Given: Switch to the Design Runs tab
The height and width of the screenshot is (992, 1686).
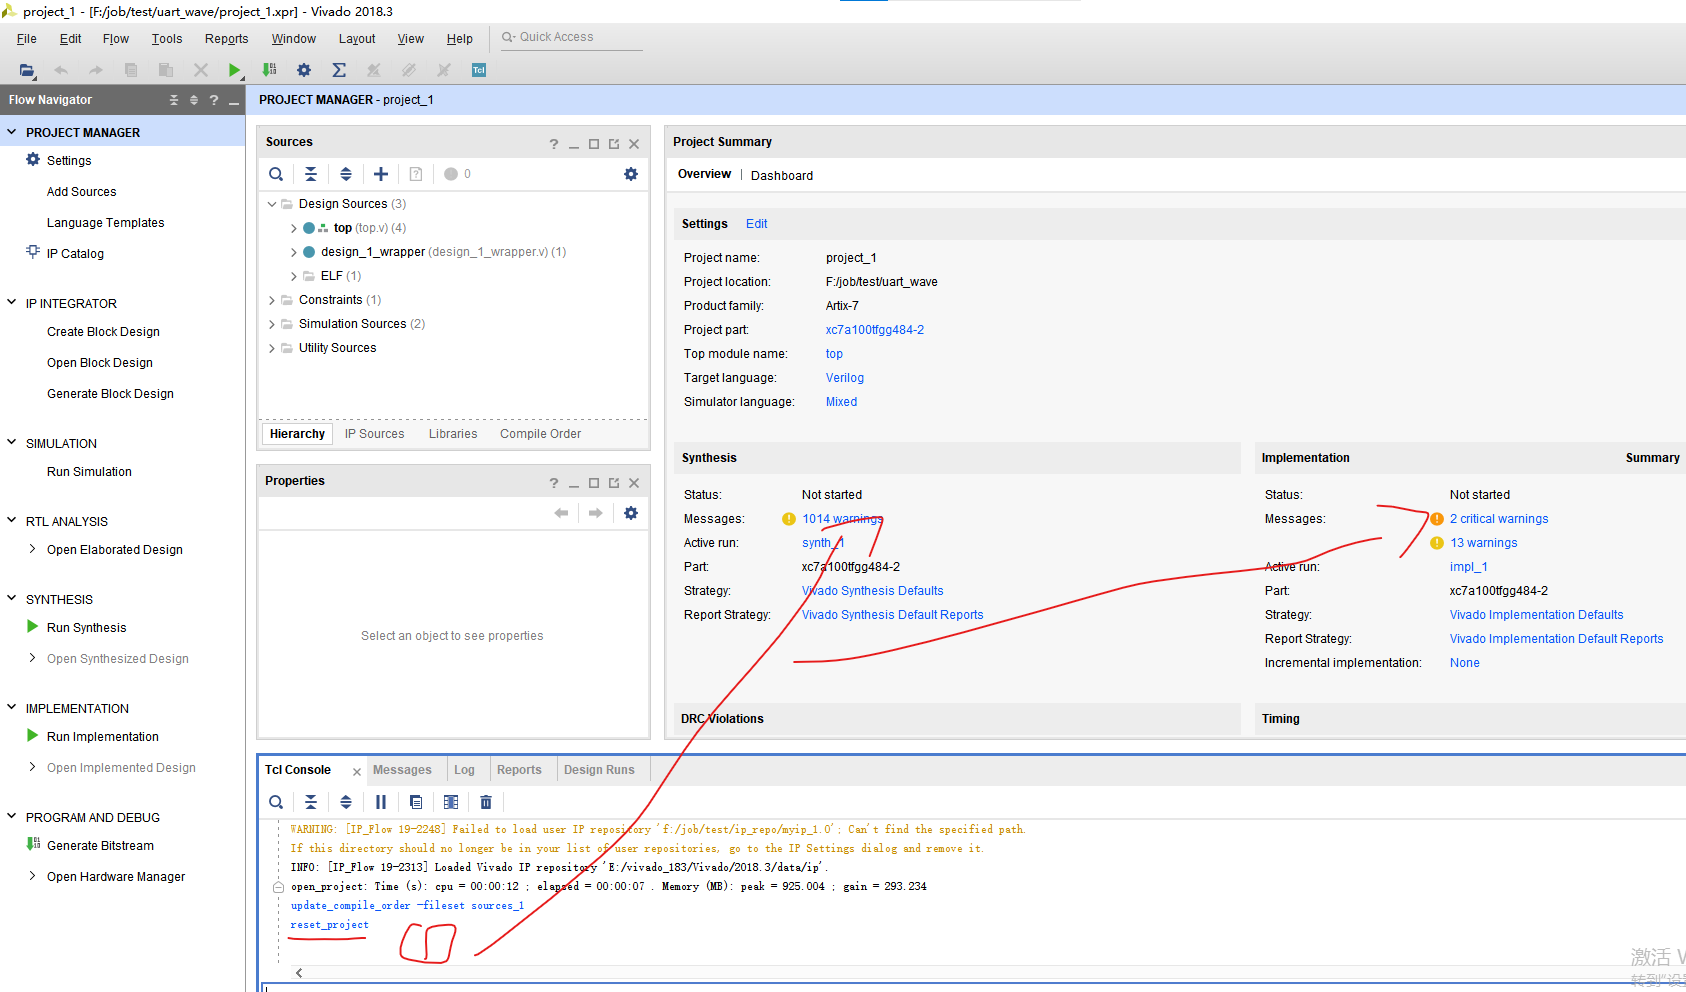Looking at the screenshot, I should 599,770.
